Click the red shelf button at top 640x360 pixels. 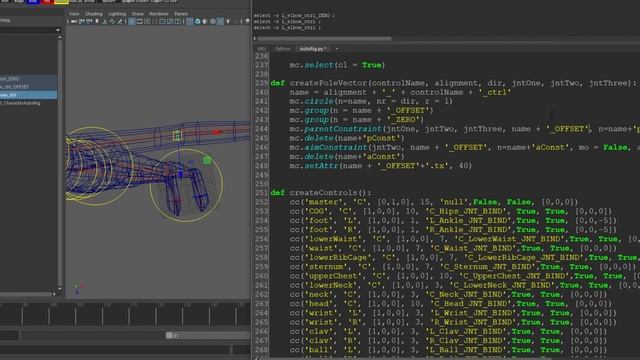(47, 2)
